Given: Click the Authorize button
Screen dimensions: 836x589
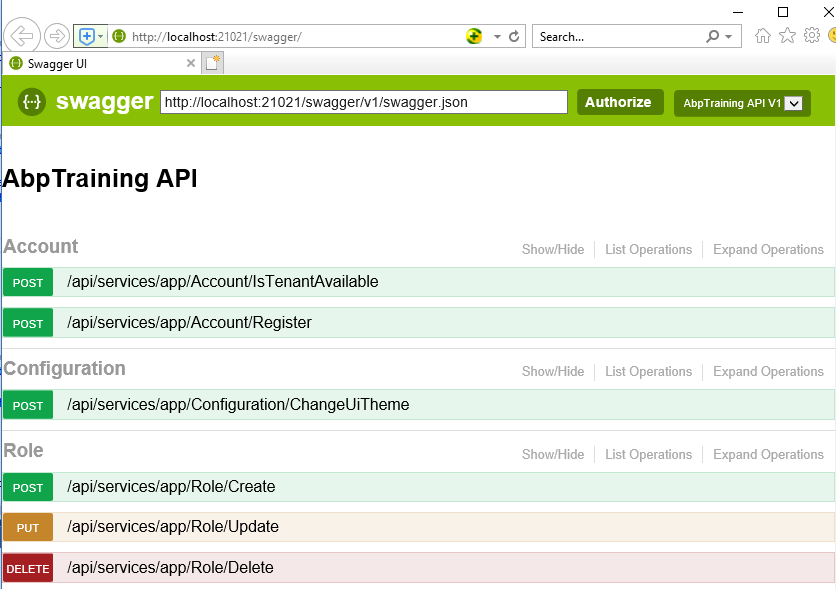Looking at the screenshot, I should [620, 102].
